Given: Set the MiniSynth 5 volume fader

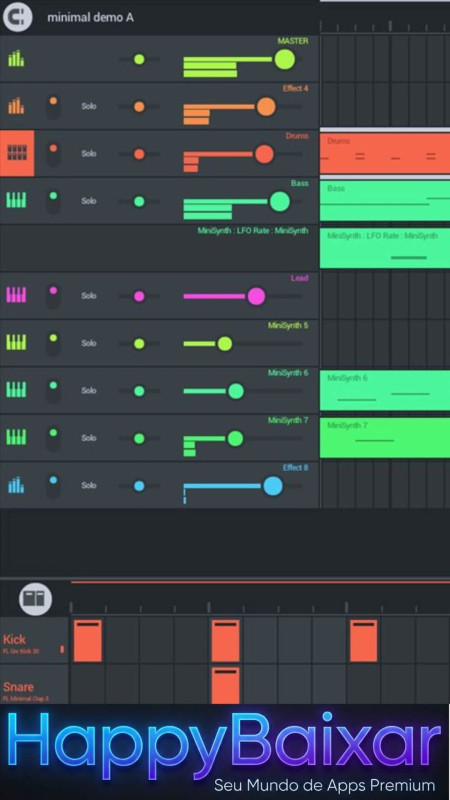Looking at the screenshot, I should [224, 344].
